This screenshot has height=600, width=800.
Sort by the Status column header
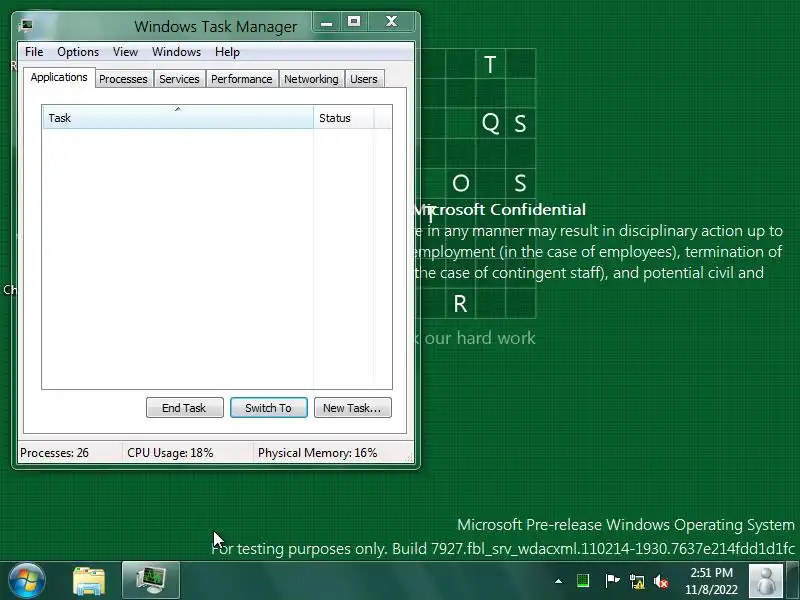(x=343, y=118)
